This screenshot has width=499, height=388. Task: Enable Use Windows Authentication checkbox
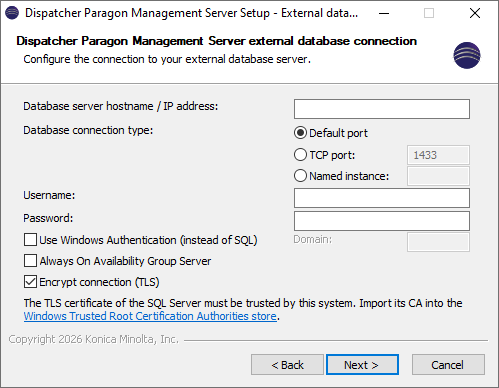(x=30, y=240)
